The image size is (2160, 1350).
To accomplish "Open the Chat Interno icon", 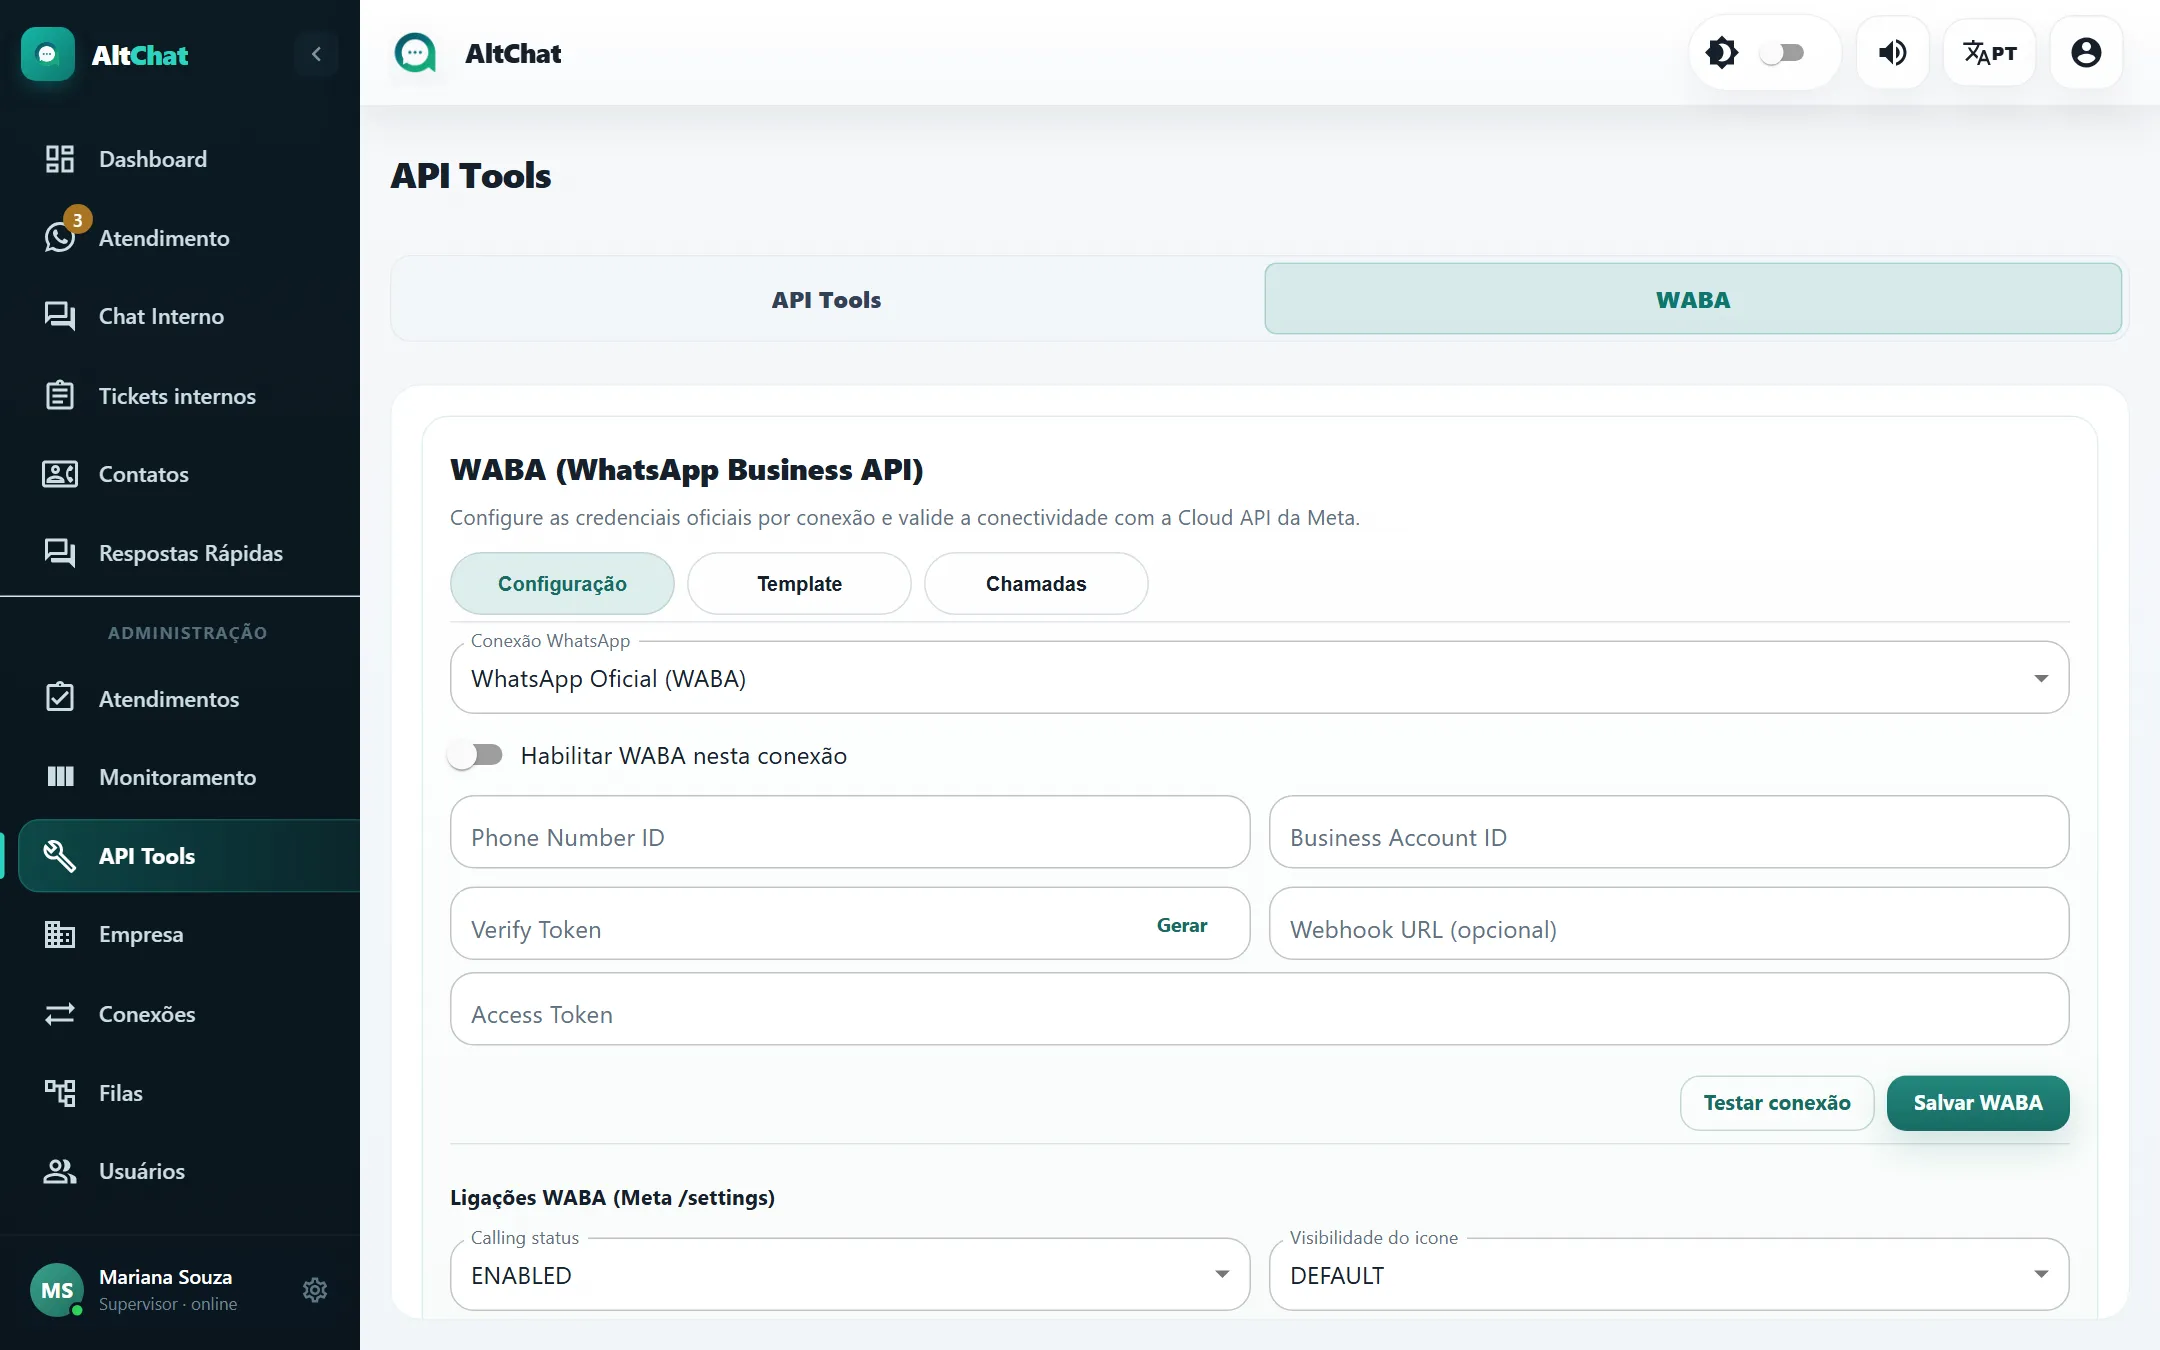I will point(60,316).
